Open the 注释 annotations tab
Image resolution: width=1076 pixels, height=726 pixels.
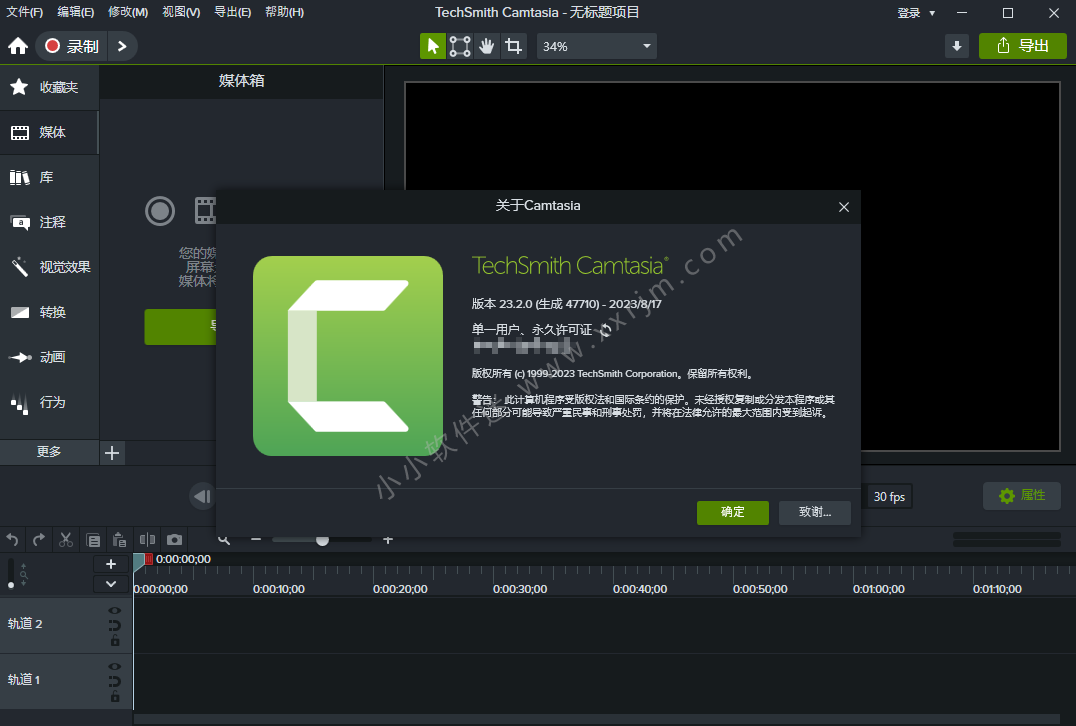(49, 222)
